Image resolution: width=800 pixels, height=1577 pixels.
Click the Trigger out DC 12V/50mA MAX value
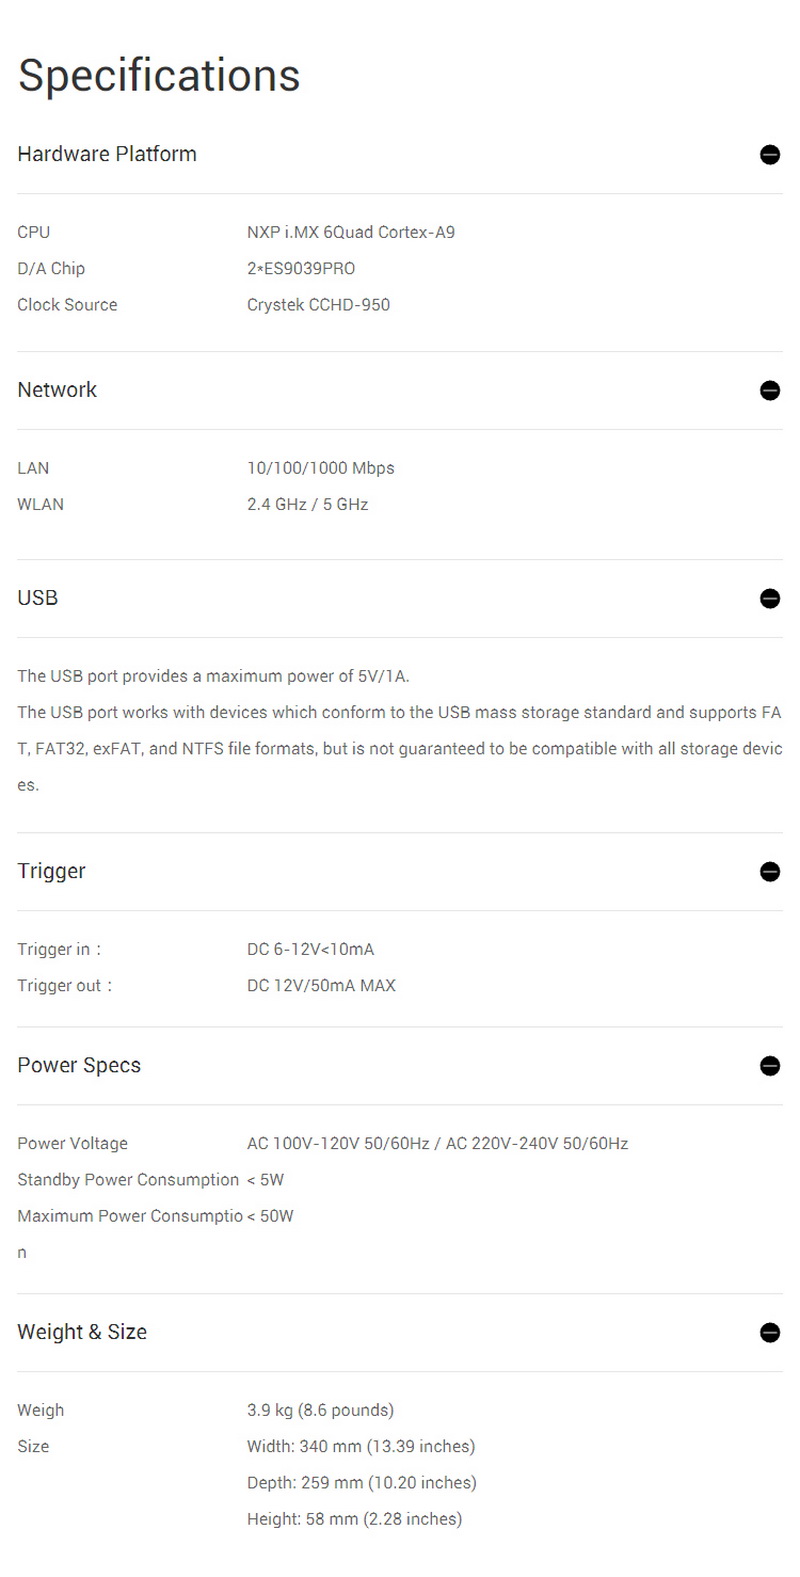[x=321, y=985]
